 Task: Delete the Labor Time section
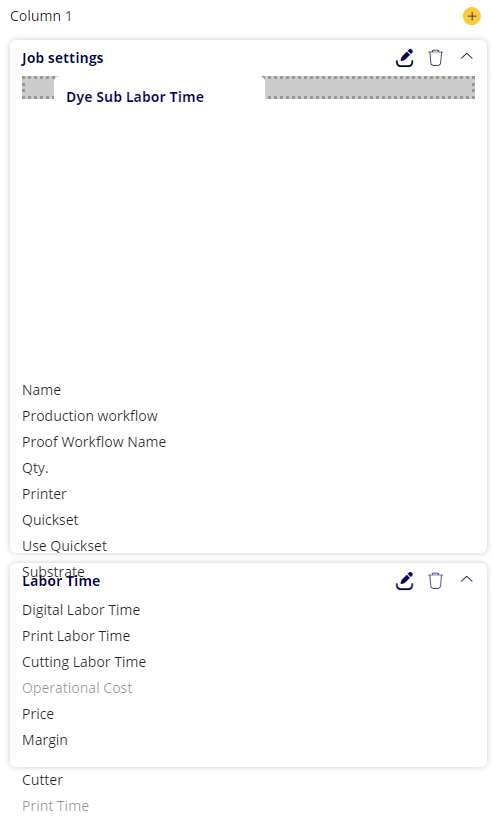coord(435,580)
